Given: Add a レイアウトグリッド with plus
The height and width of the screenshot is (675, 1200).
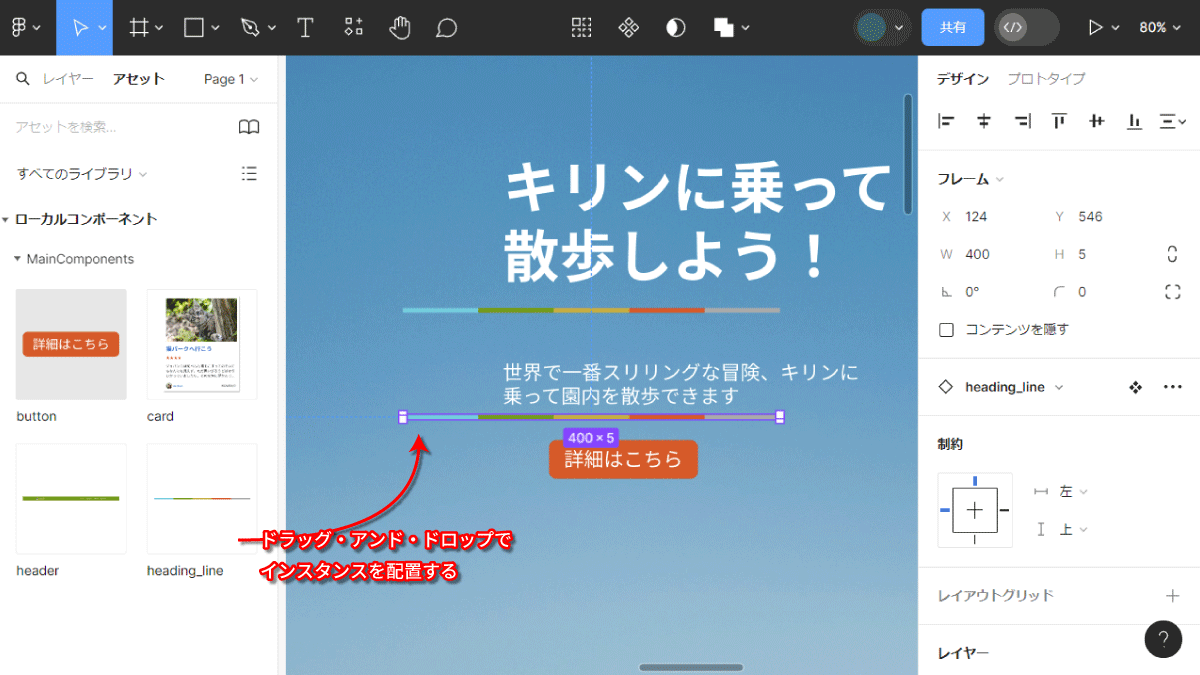Looking at the screenshot, I should coord(1173,596).
